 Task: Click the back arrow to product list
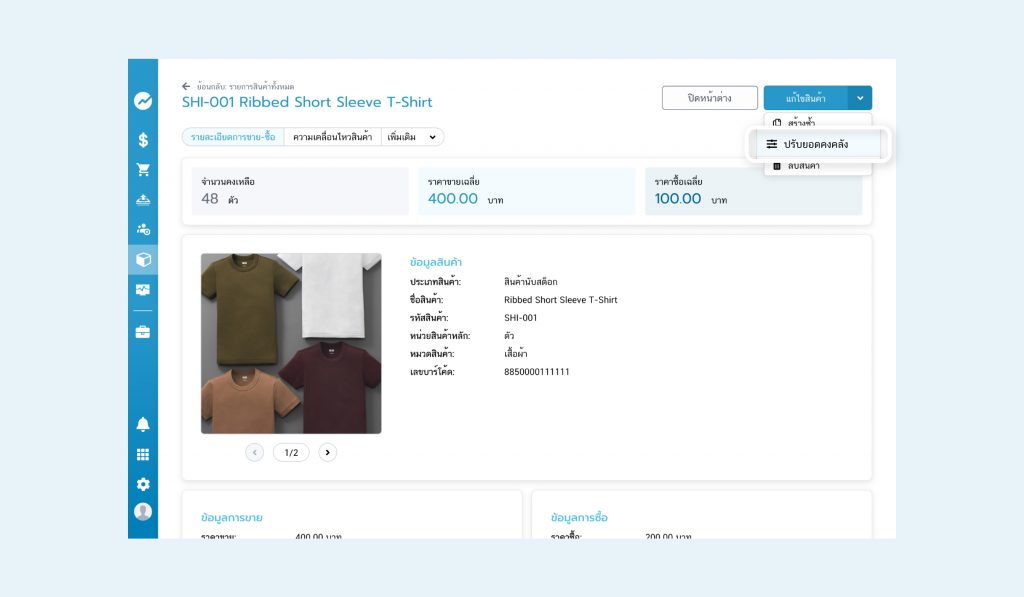pyautogui.click(x=186, y=87)
